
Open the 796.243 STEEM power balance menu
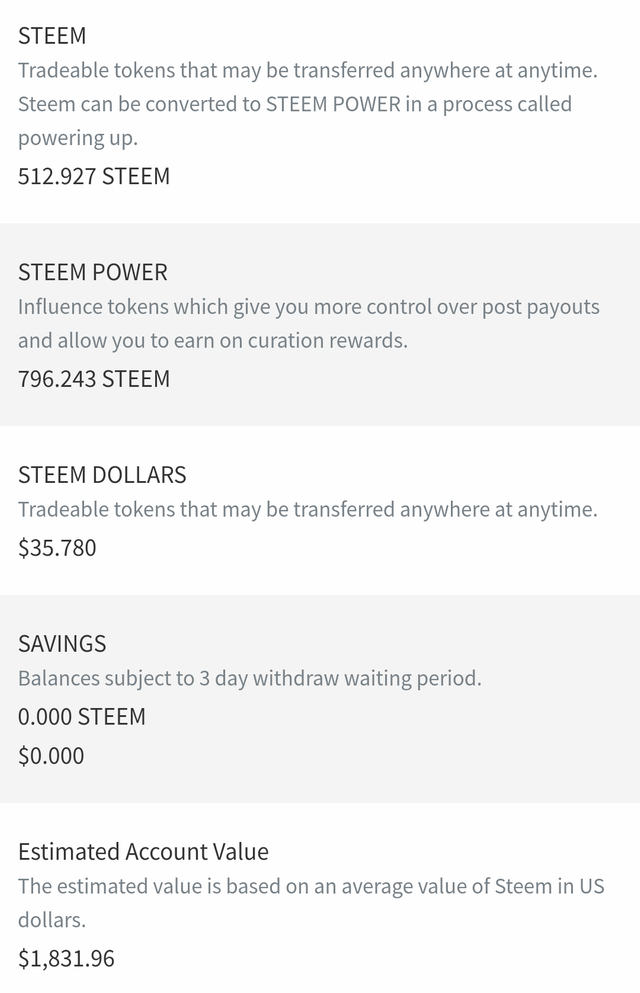click(x=94, y=379)
